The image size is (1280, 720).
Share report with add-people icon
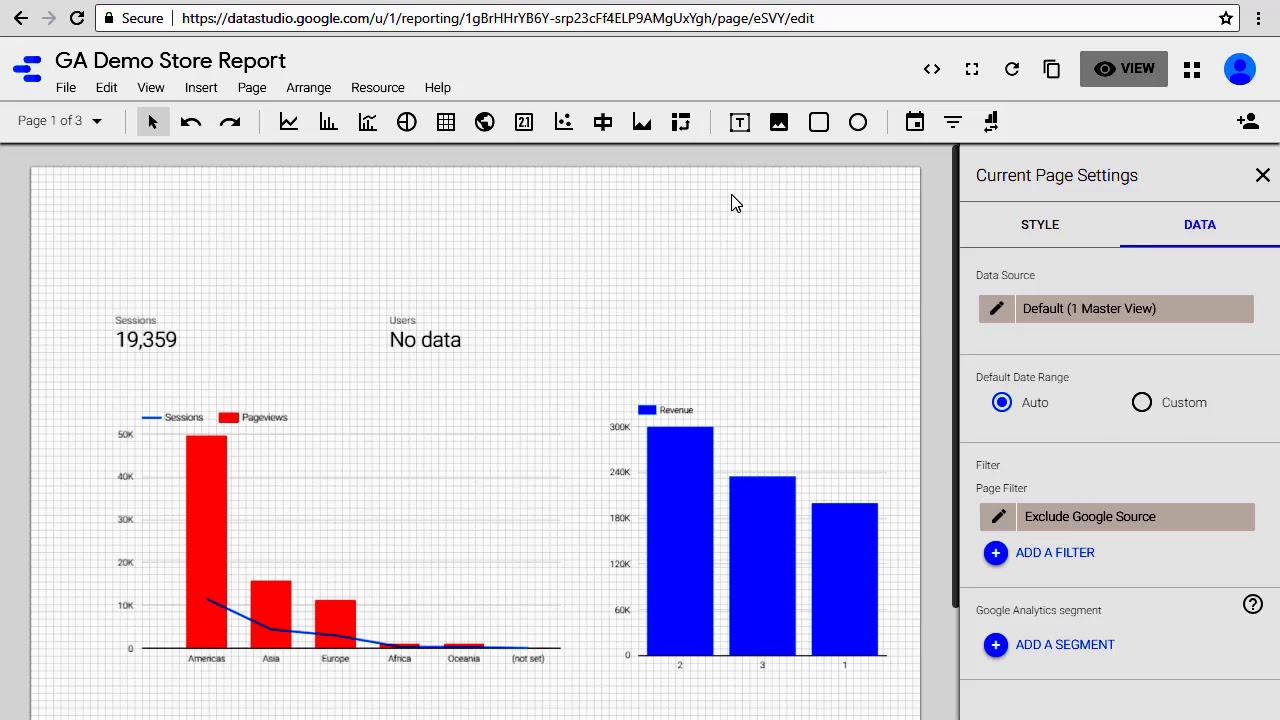click(1247, 121)
